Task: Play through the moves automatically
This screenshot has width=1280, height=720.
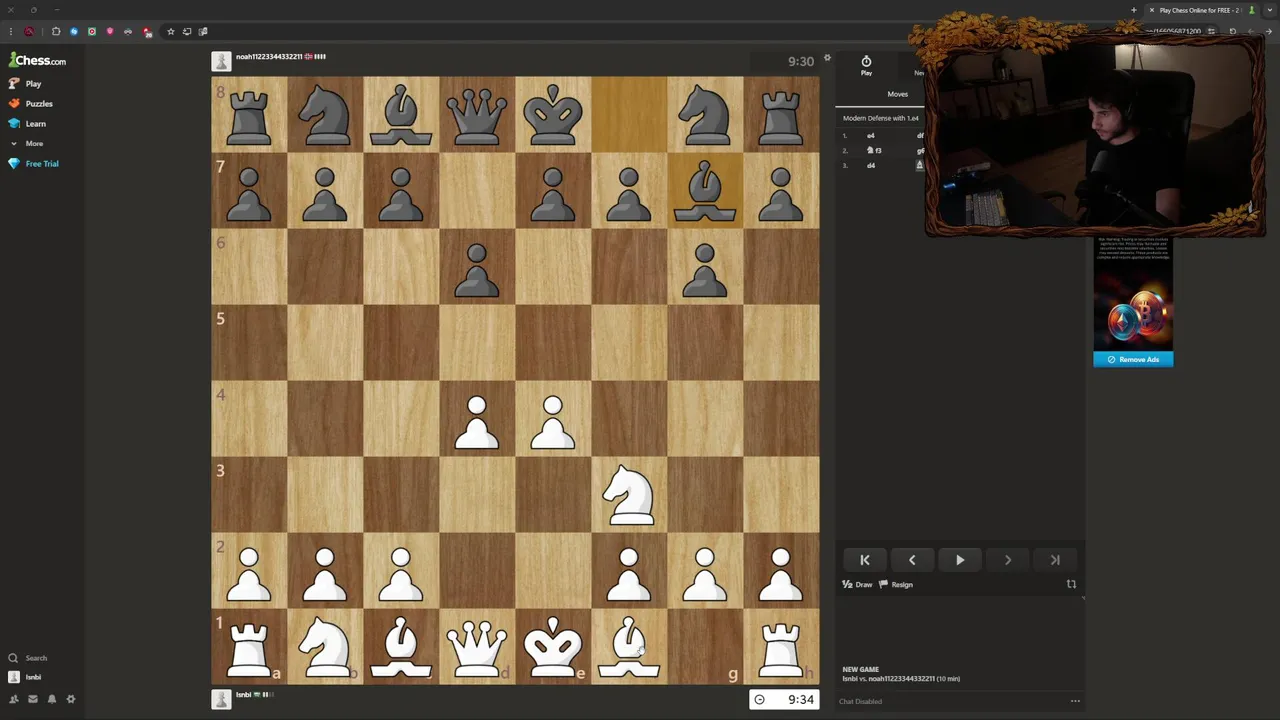Action: pyautogui.click(x=960, y=560)
